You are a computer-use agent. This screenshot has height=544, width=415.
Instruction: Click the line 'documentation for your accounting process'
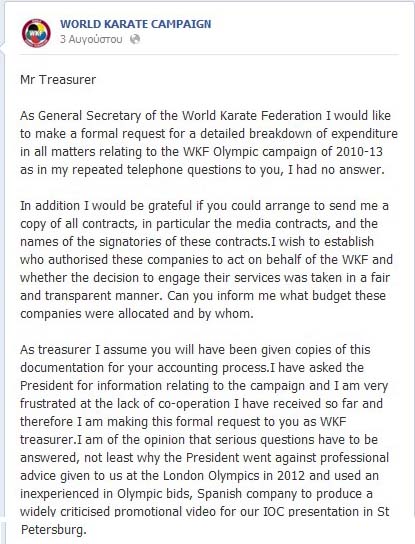(192, 368)
